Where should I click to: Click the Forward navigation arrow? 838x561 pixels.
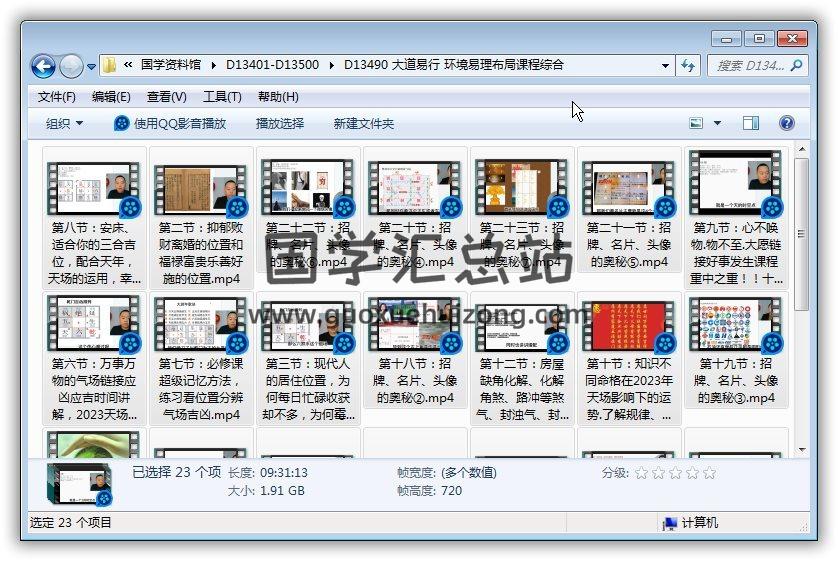(x=71, y=66)
